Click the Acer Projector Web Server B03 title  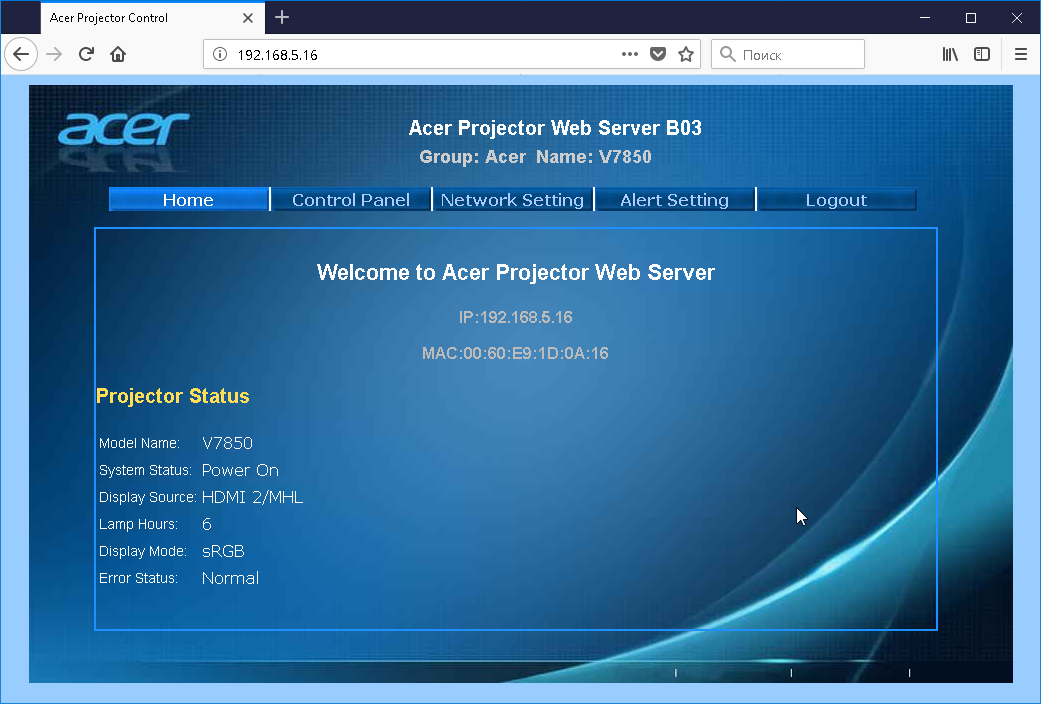[x=555, y=128]
